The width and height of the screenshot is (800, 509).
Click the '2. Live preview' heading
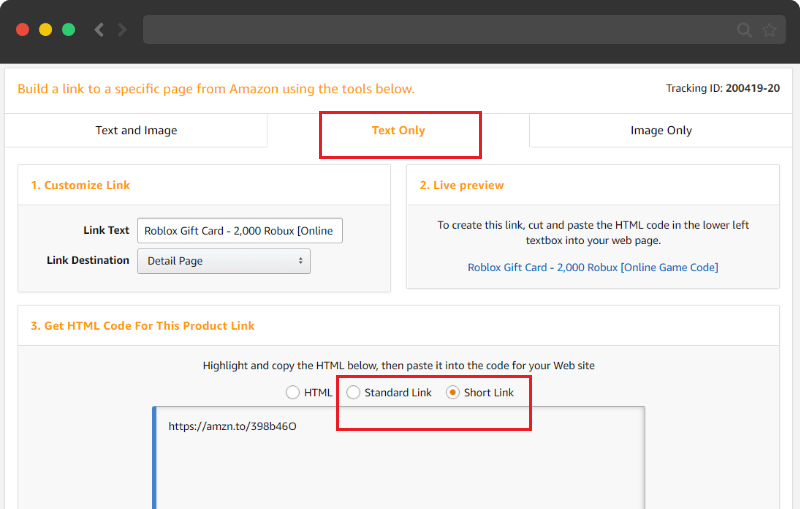click(x=462, y=185)
